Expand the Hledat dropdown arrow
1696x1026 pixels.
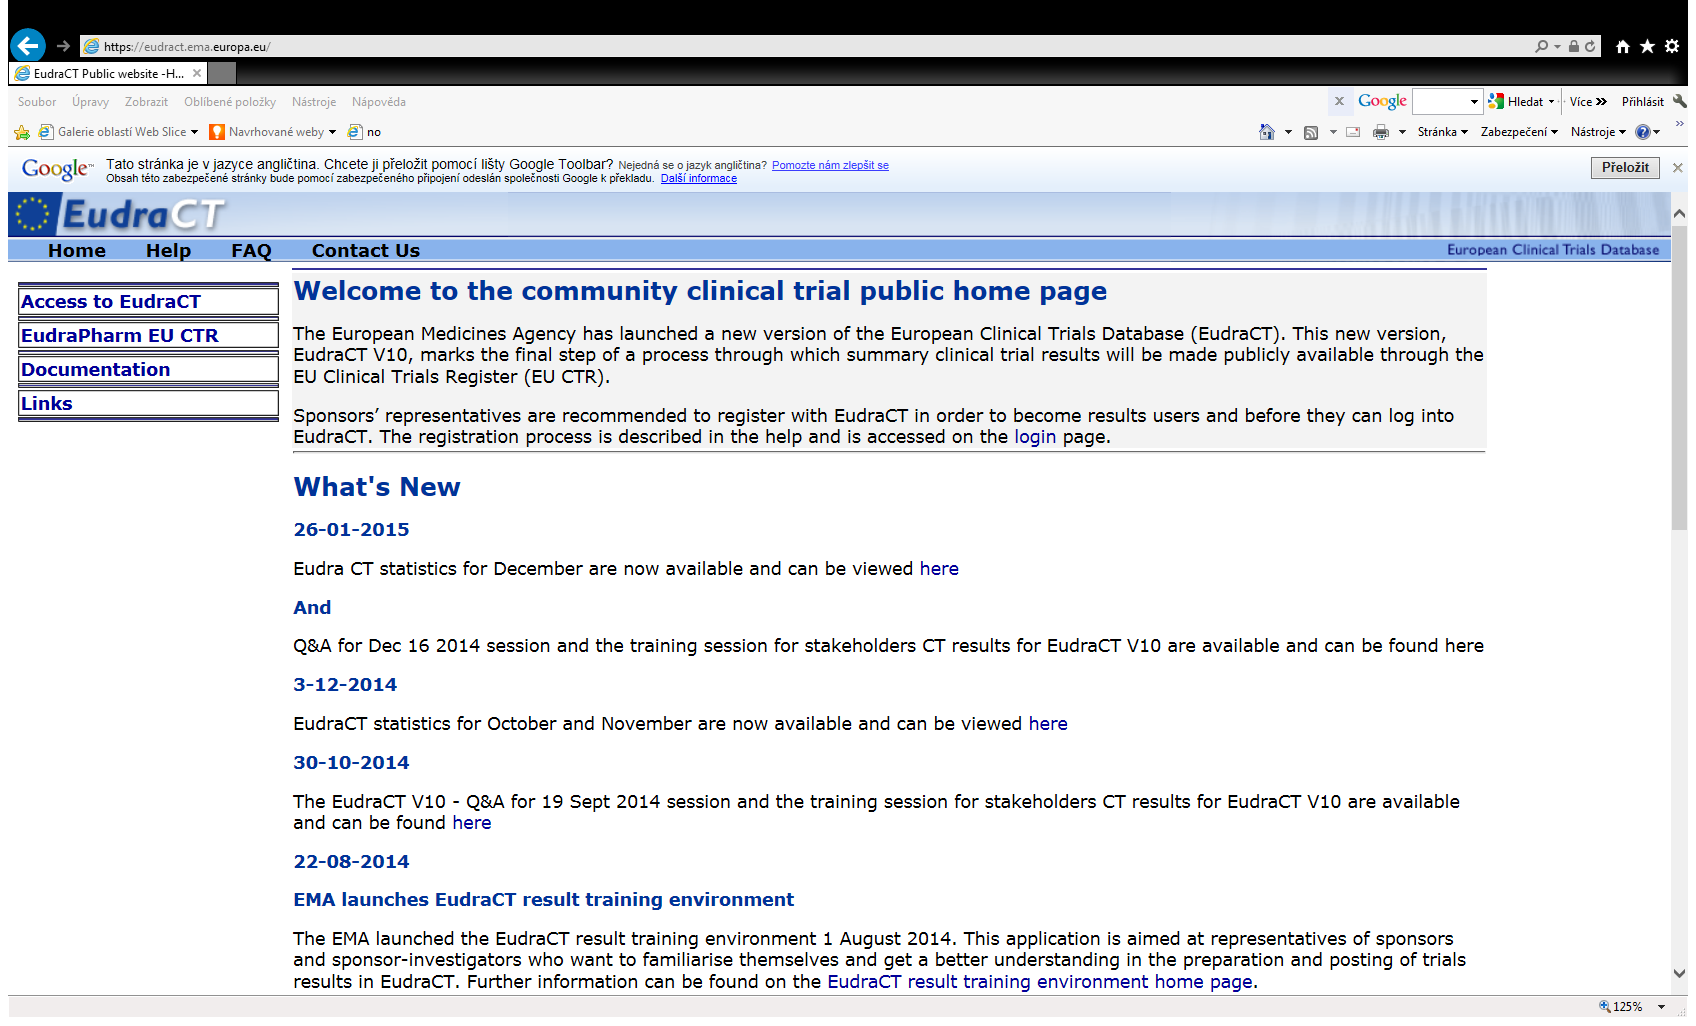point(1551,101)
